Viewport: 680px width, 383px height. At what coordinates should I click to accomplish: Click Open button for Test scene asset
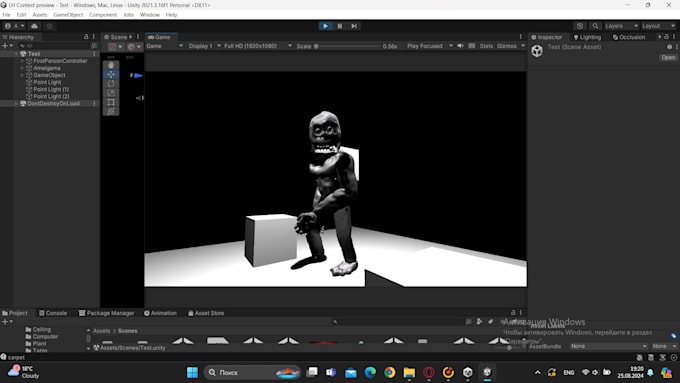pos(668,58)
